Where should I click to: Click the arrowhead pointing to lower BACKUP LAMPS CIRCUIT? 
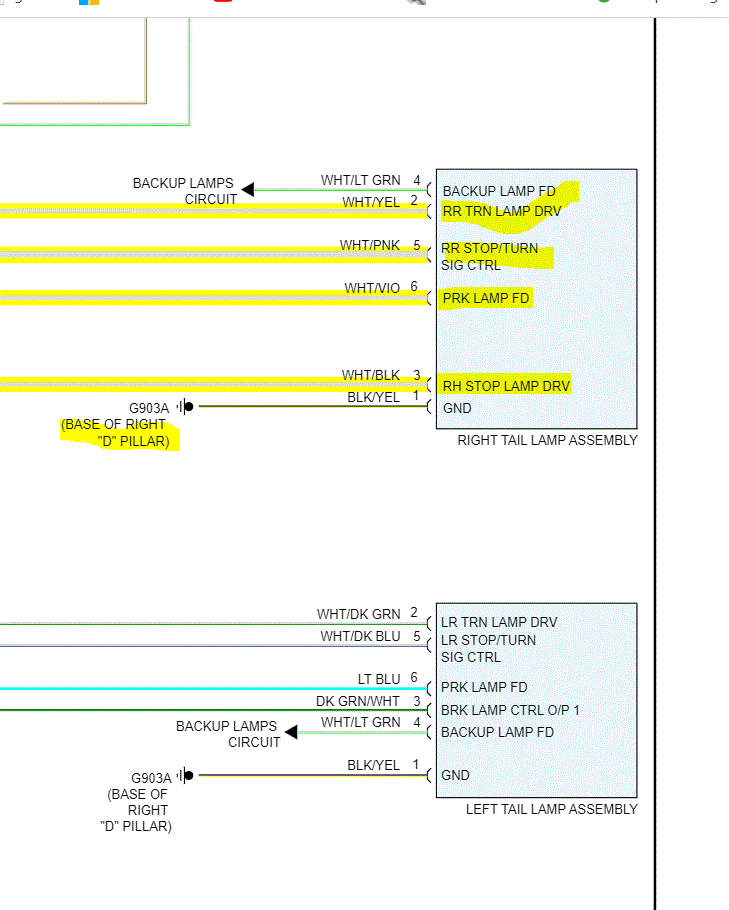click(291, 732)
